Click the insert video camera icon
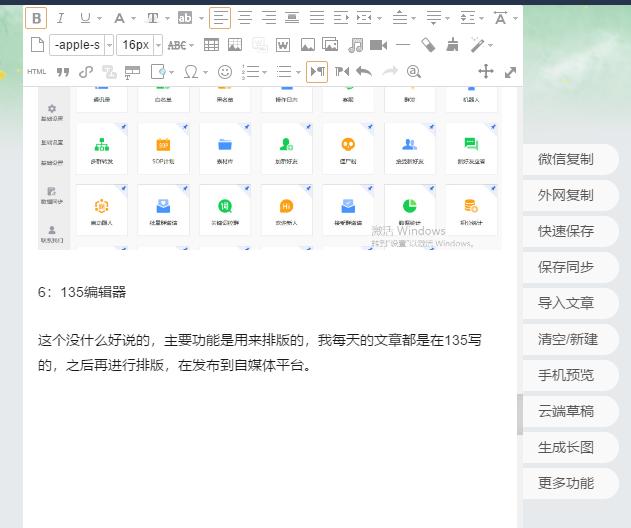 (378, 45)
